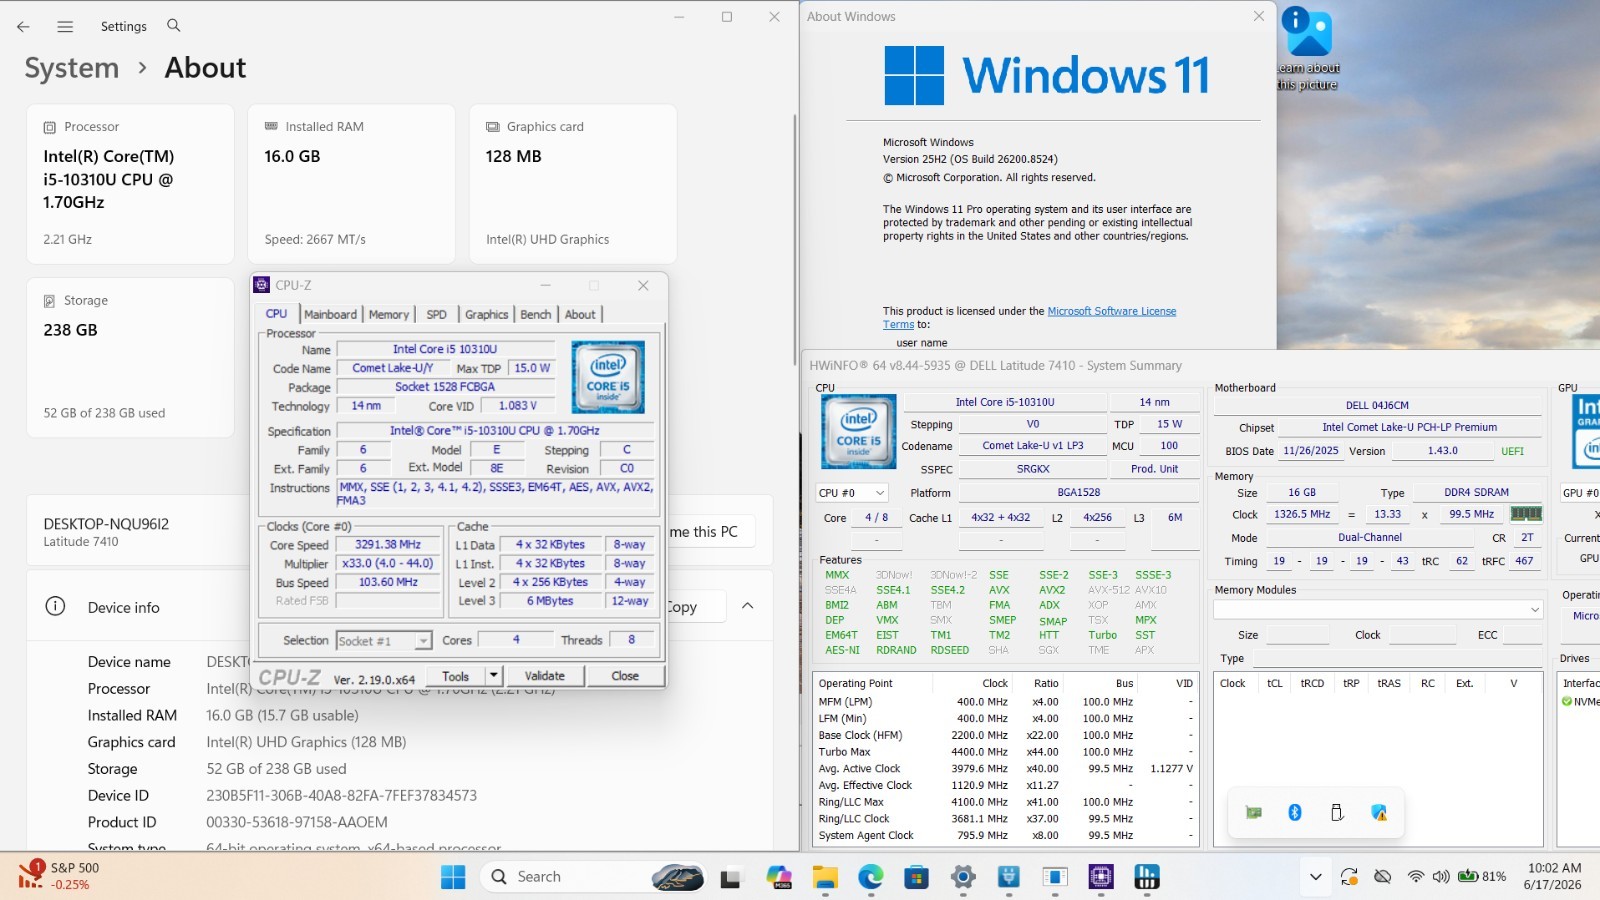Click the CPU-Z purple chip taskbar icon

tap(1101, 877)
